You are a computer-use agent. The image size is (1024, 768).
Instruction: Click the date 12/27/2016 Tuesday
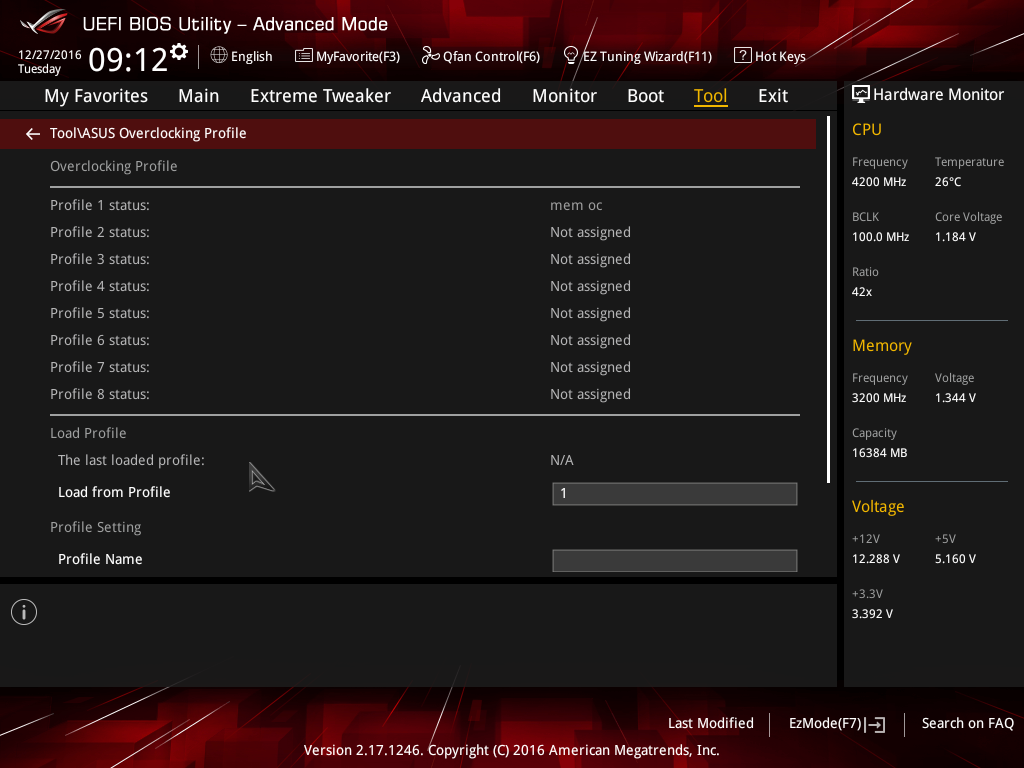[50, 61]
